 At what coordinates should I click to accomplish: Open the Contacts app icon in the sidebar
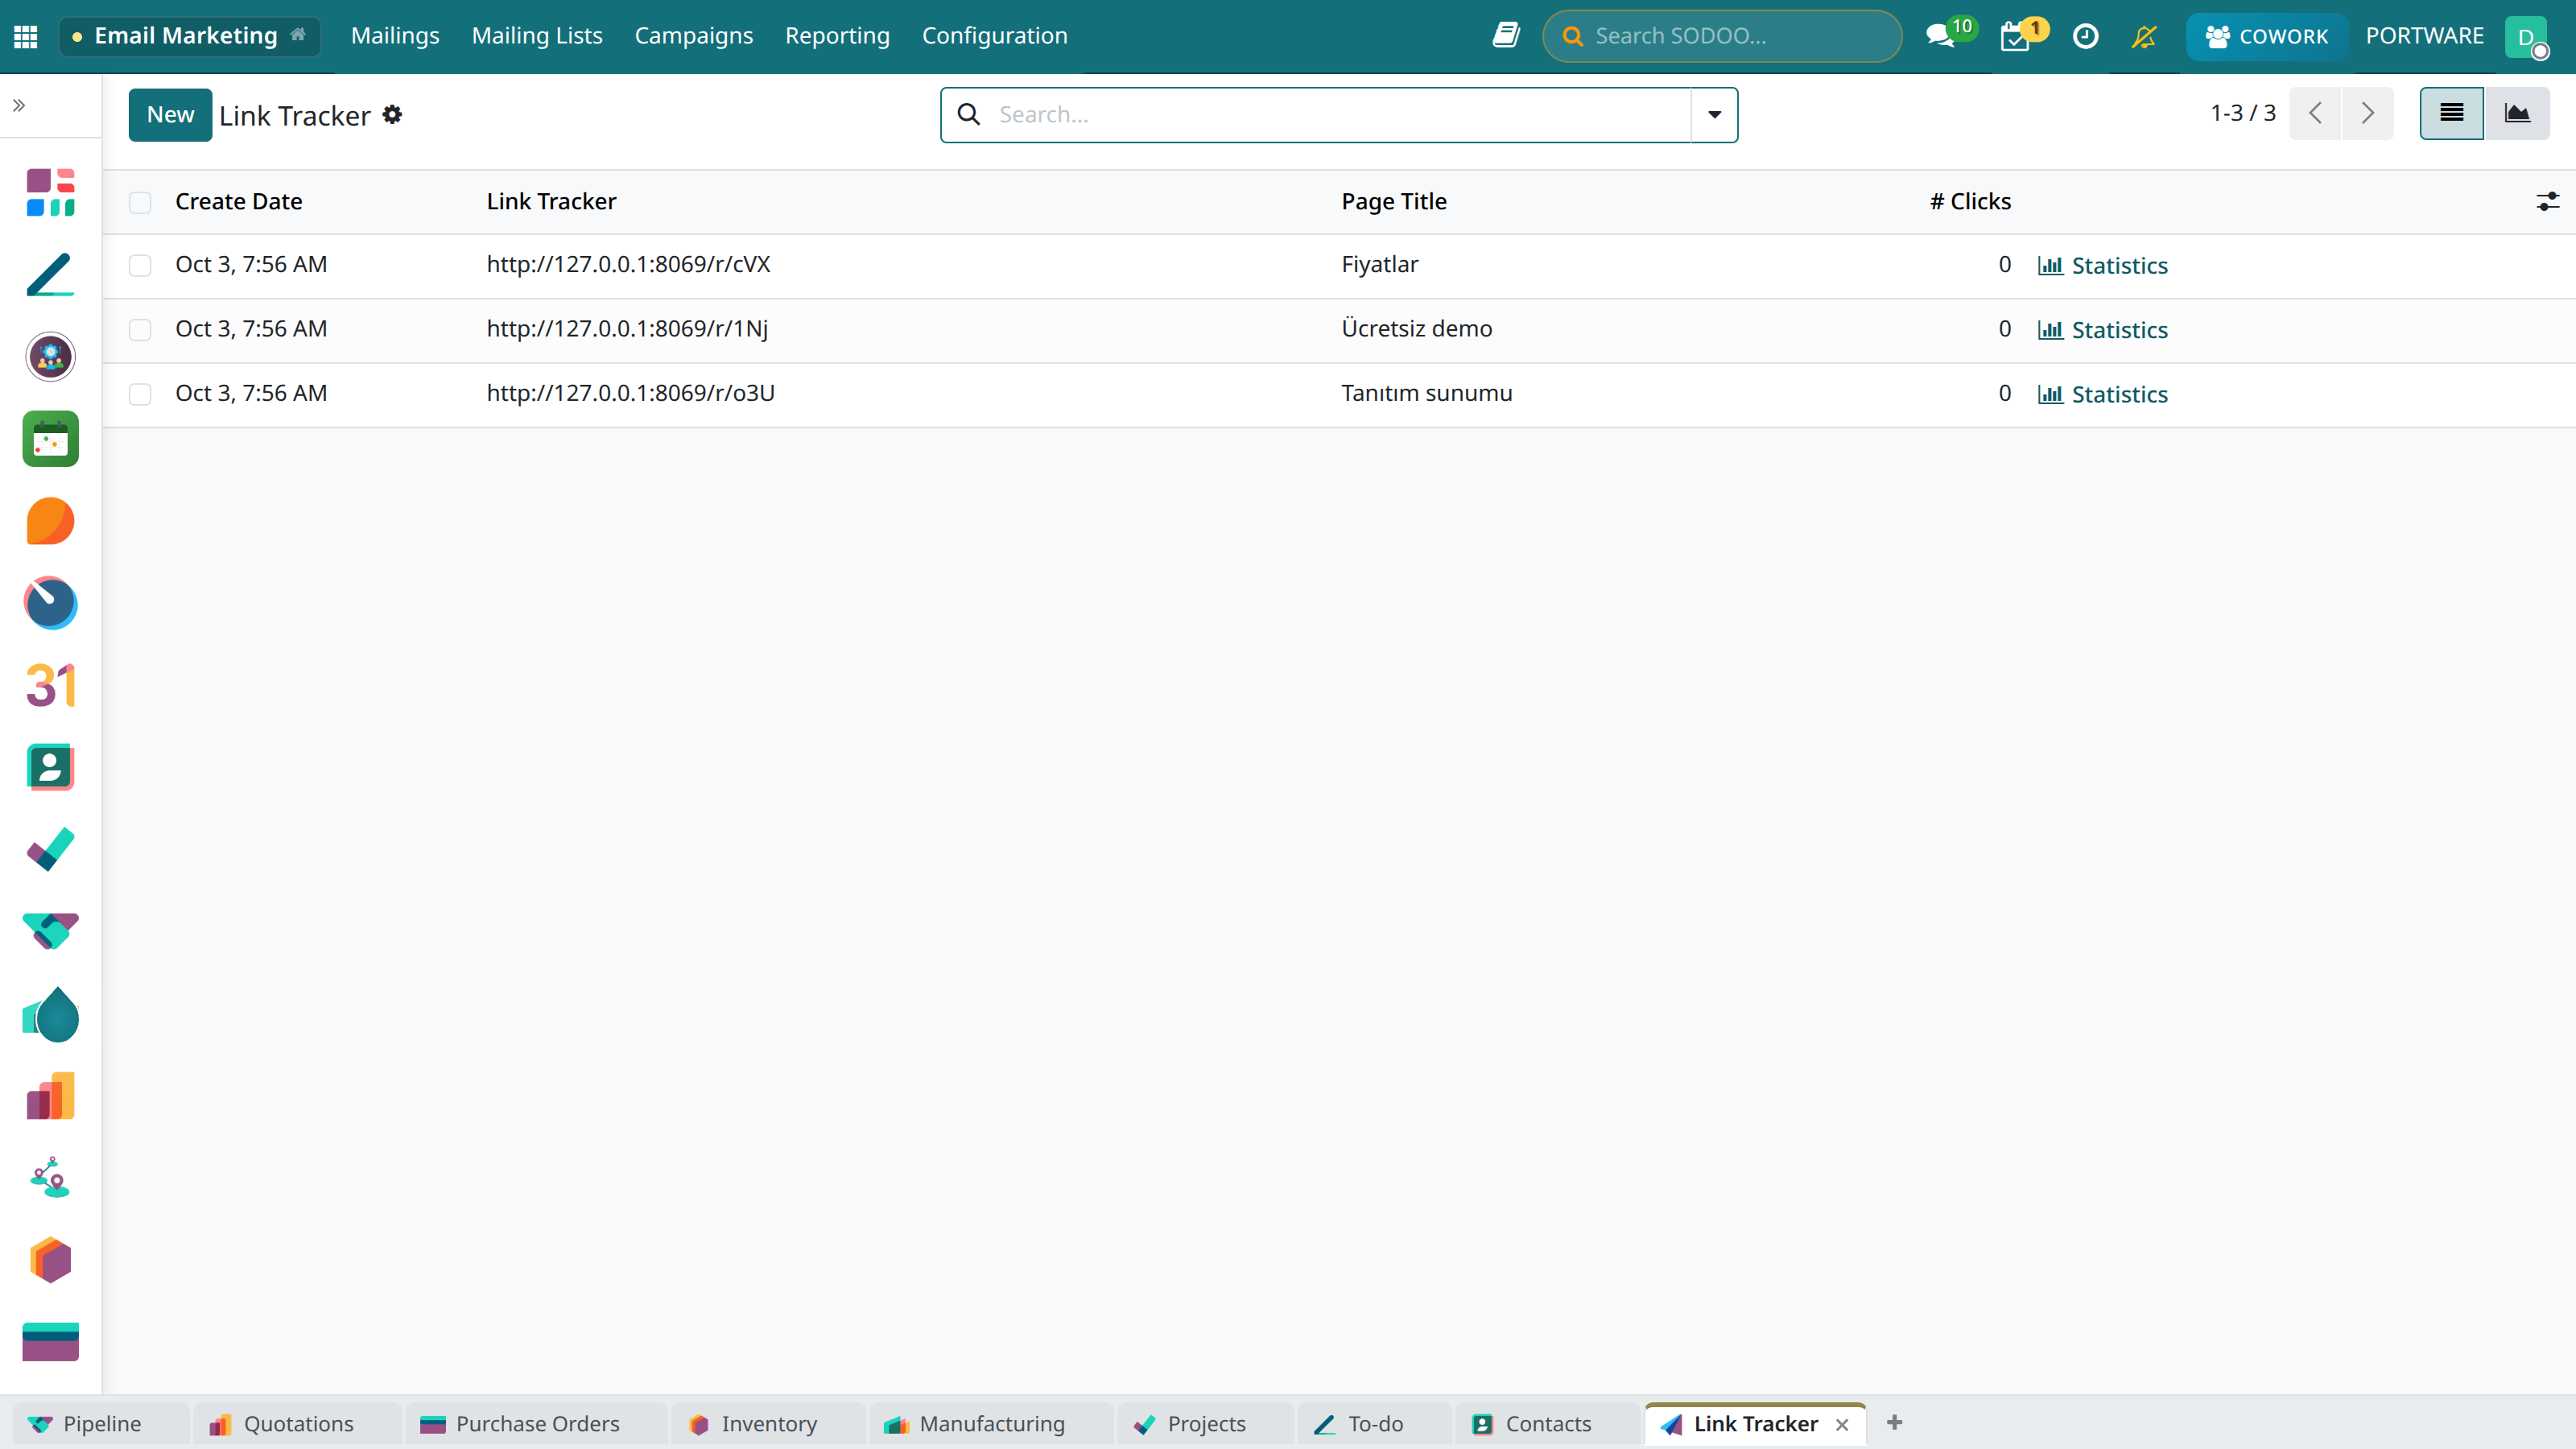(51, 767)
